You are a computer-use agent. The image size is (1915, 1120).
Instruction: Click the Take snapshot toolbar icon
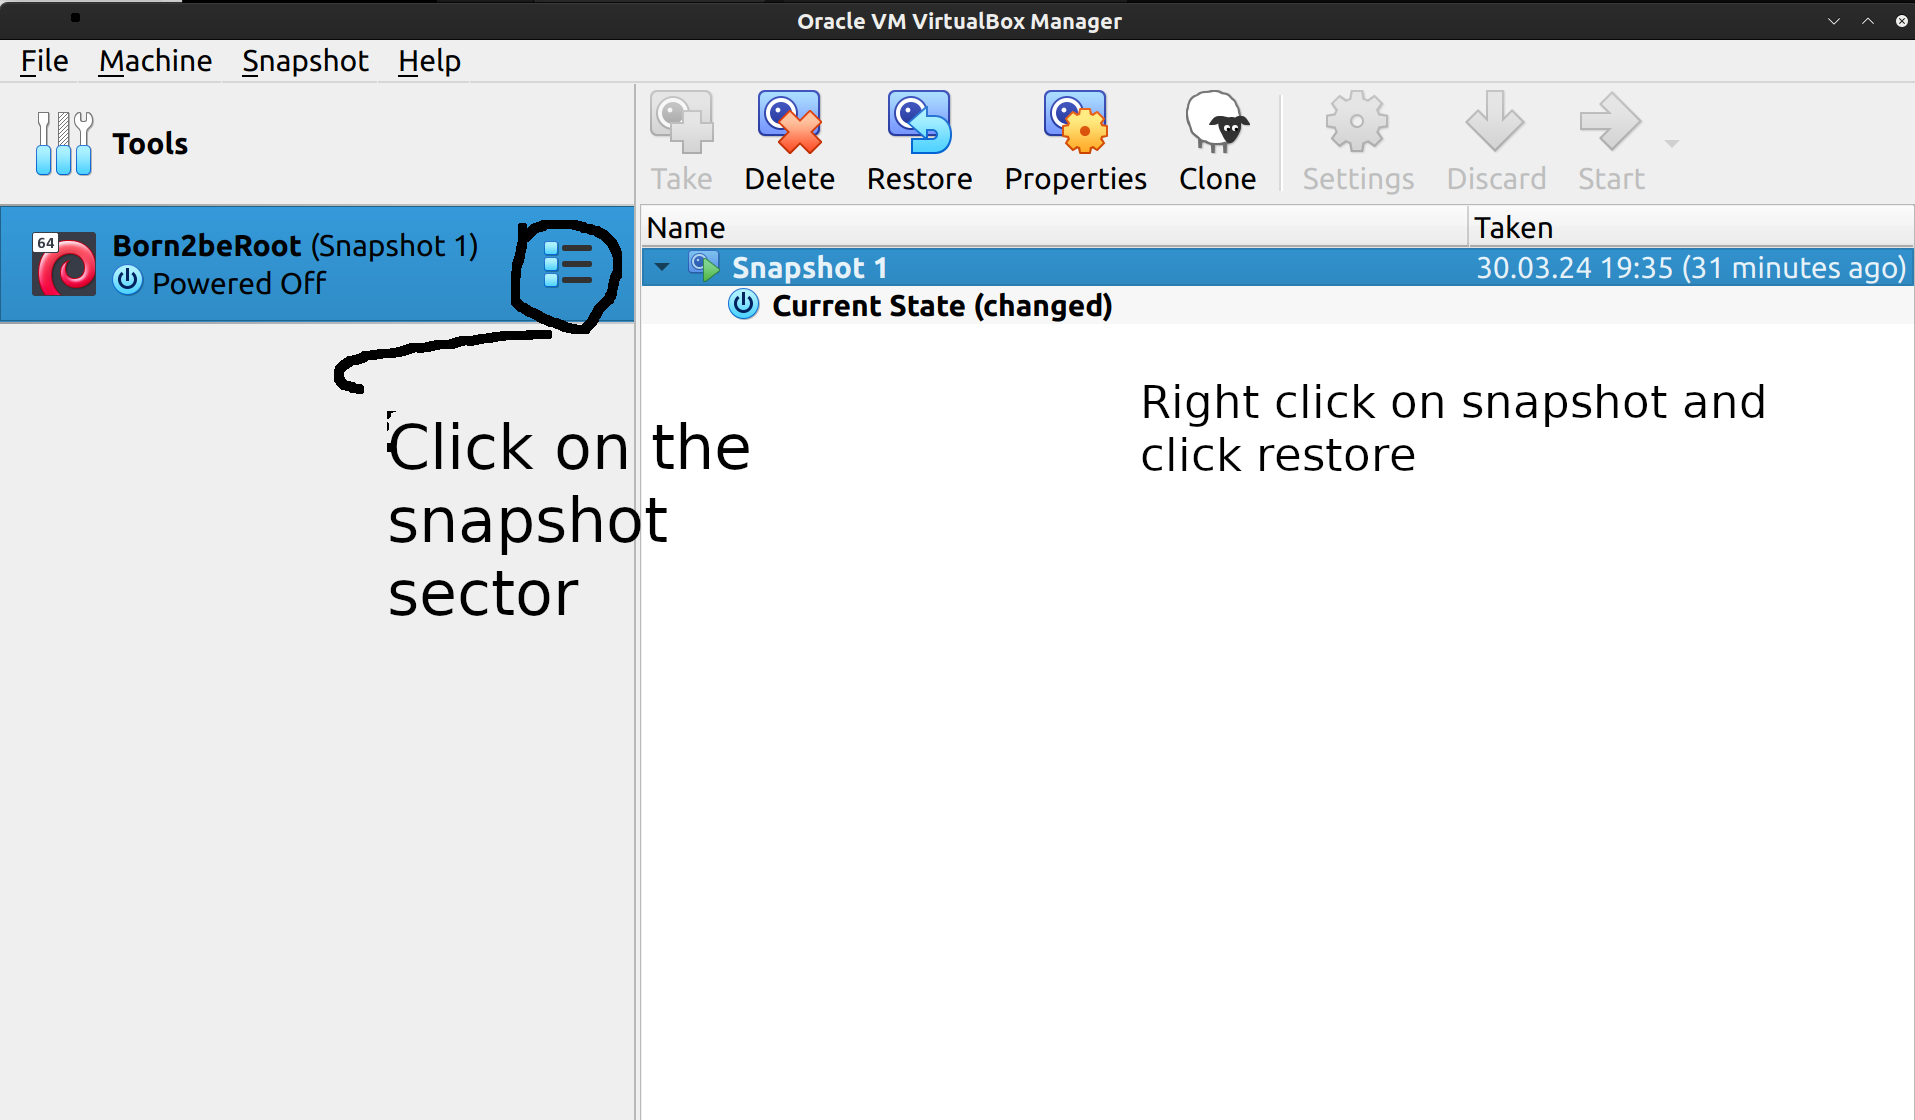tap(682, 123)
